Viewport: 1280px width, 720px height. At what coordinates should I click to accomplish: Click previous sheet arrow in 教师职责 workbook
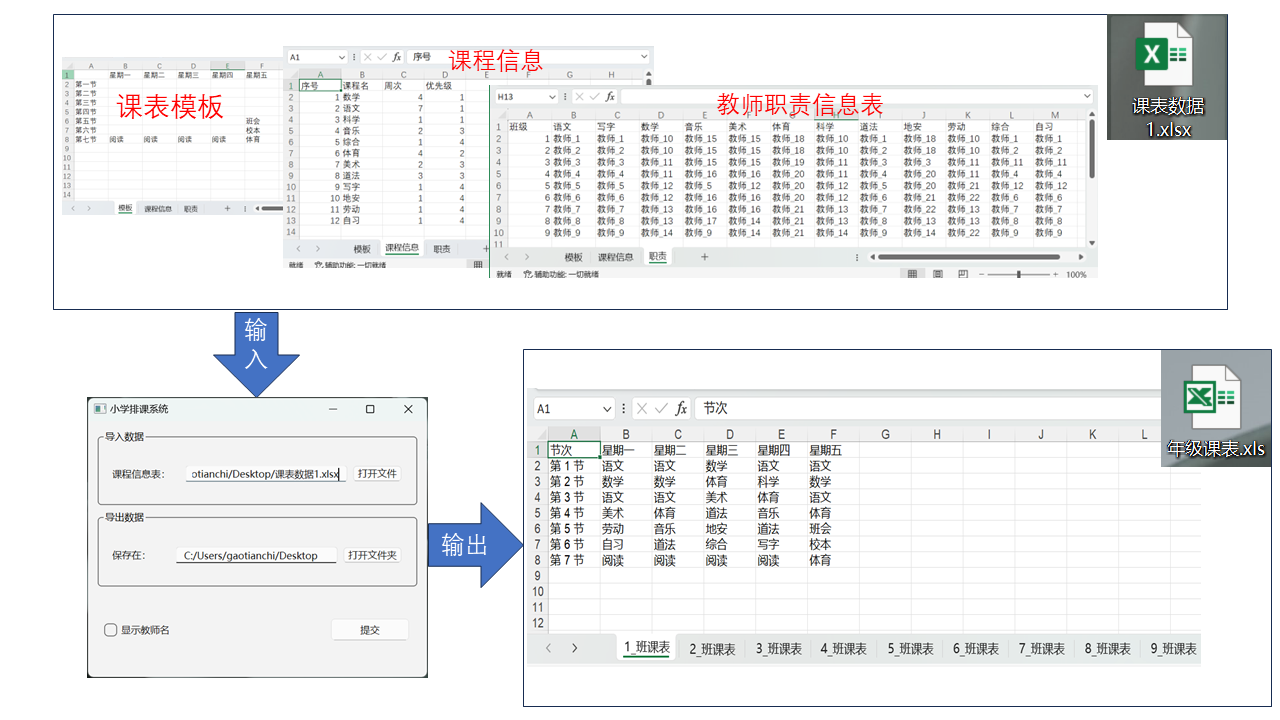(x=506, y=257)
